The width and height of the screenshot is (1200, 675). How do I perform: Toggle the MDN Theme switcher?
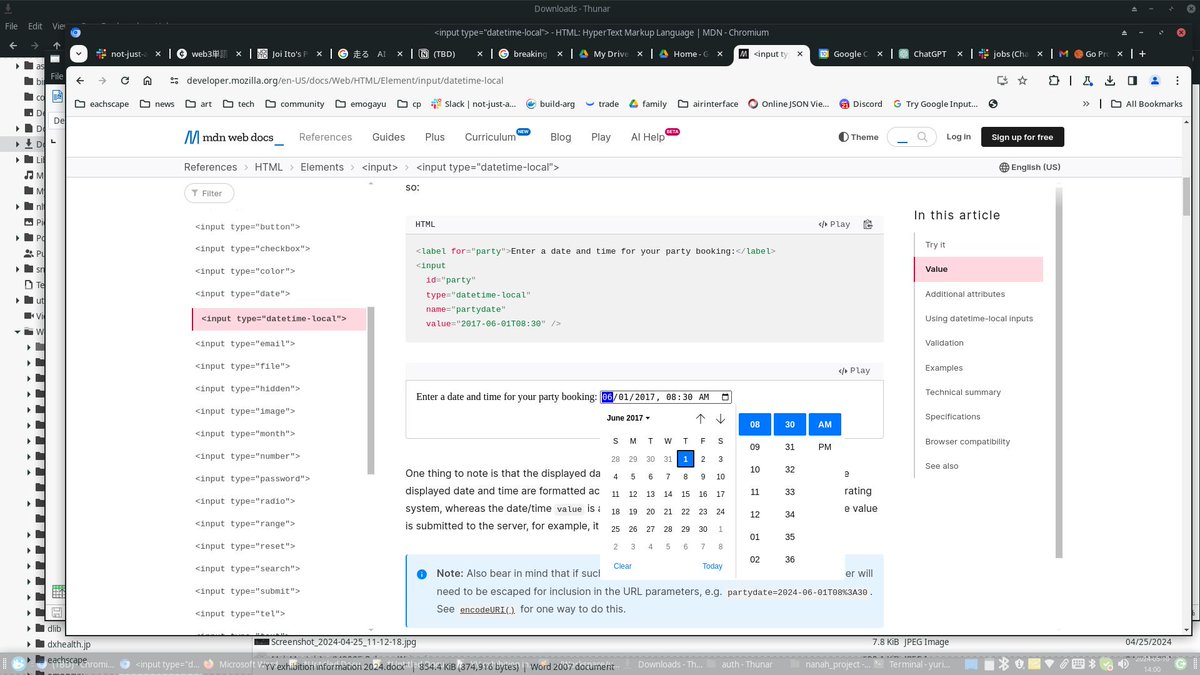(857, 137)
